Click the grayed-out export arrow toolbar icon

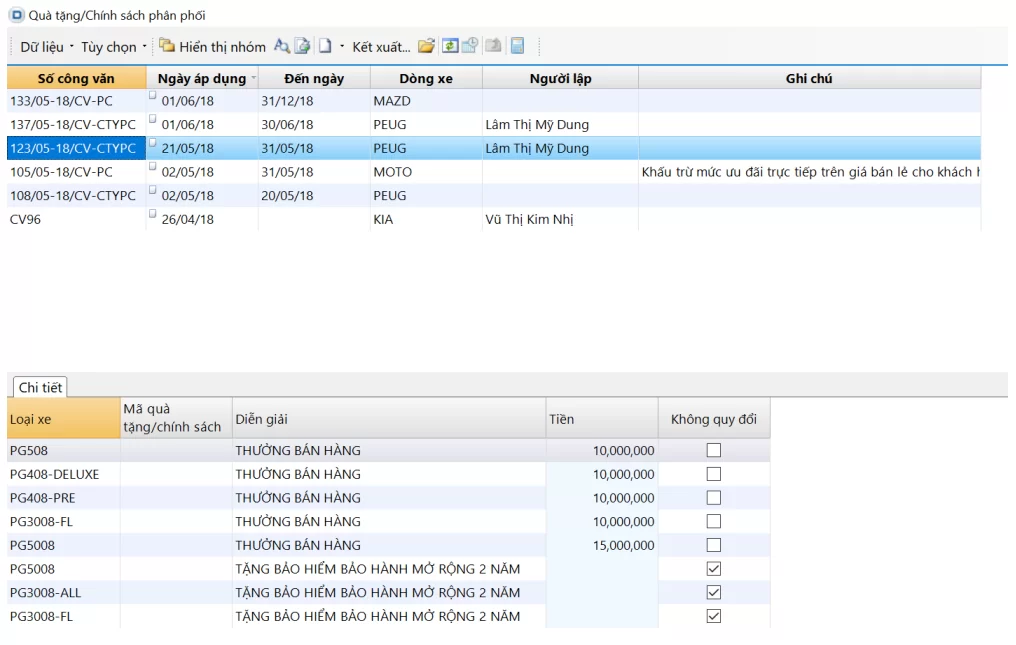pos(493,46)
